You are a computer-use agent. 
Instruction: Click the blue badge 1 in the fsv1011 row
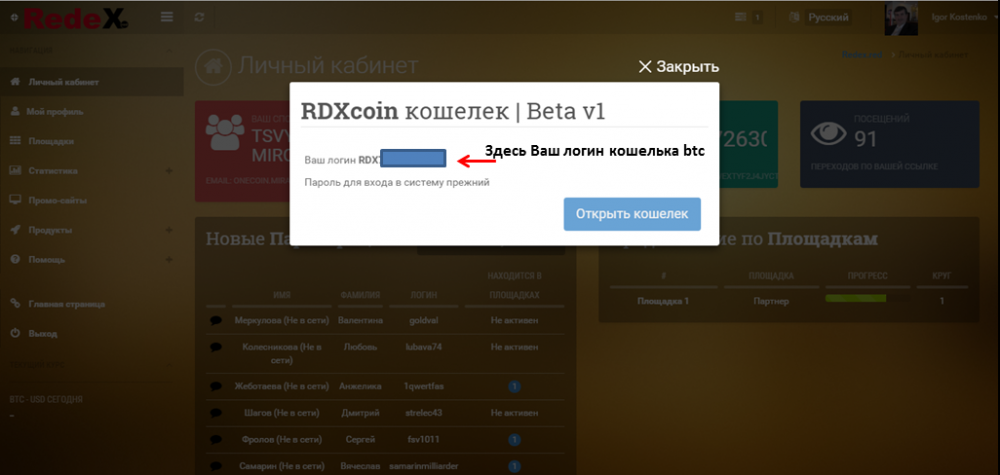(515, 439)
